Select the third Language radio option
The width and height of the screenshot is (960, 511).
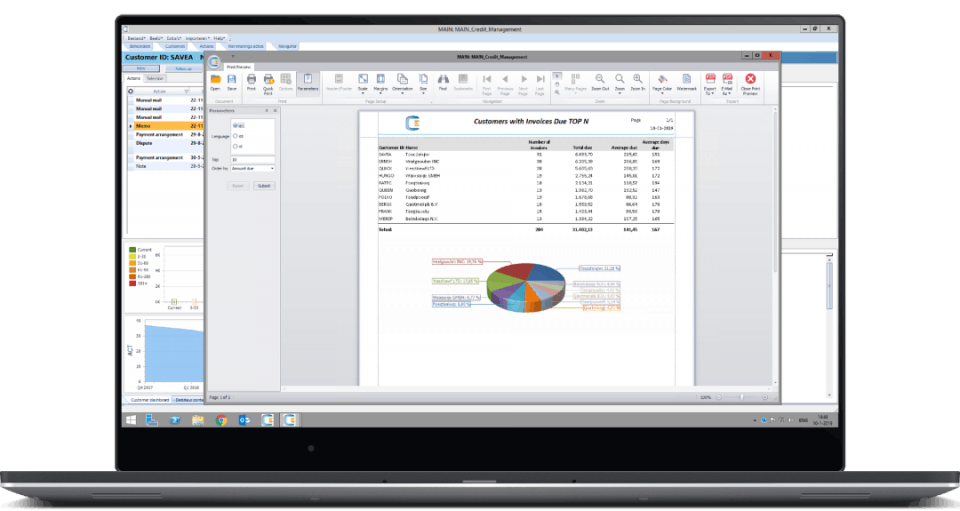point(236,146)
